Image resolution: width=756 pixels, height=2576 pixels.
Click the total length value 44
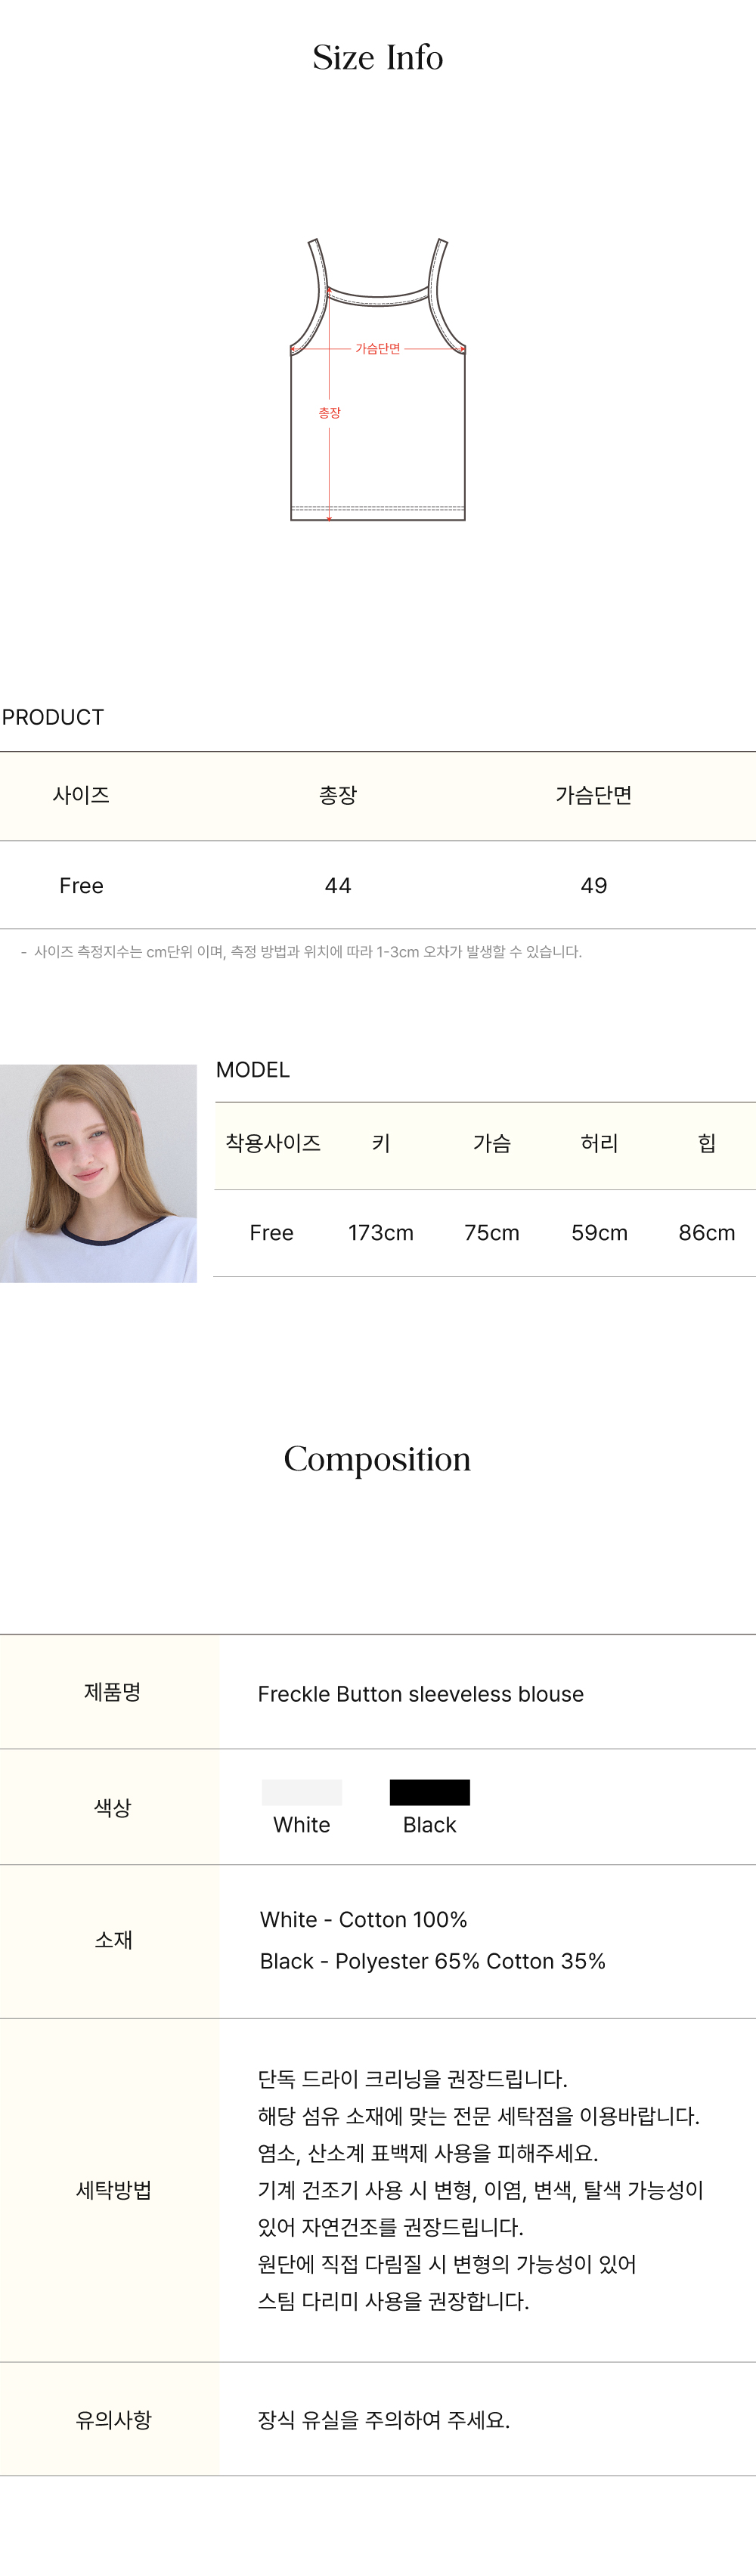pos(338,885)
